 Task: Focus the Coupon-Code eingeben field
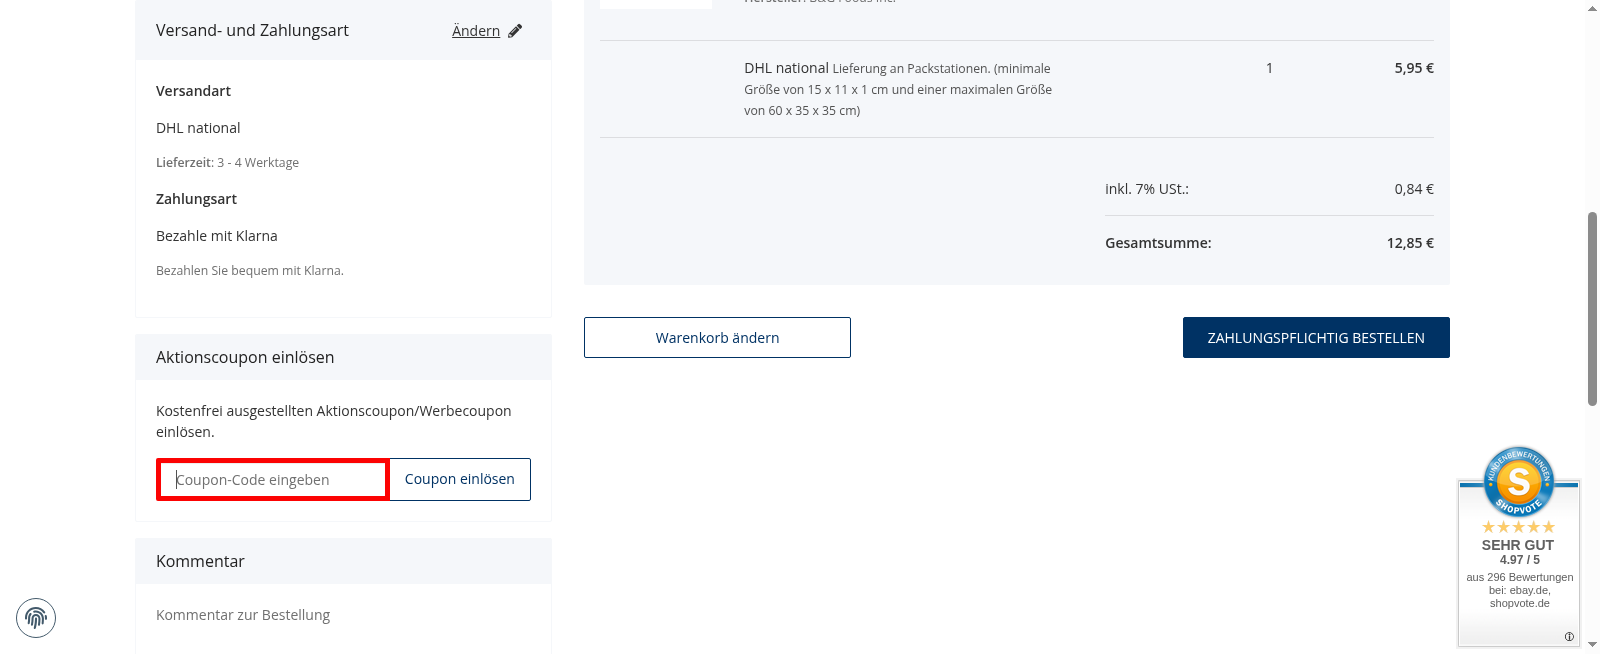273,480
